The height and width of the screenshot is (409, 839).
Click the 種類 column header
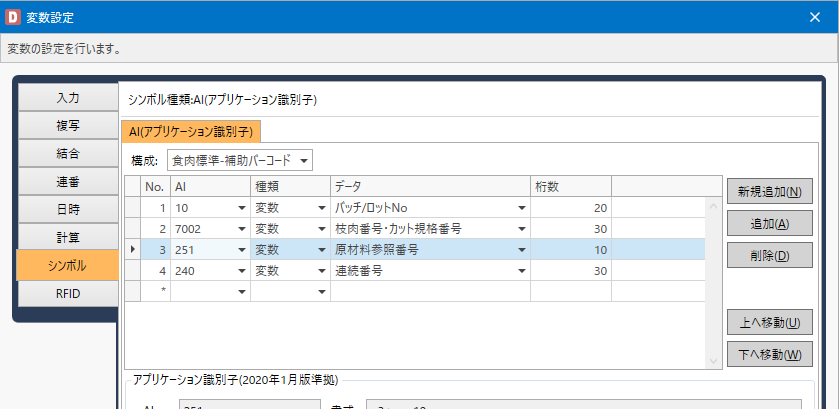pyautogui.click(x=290, y=186)
